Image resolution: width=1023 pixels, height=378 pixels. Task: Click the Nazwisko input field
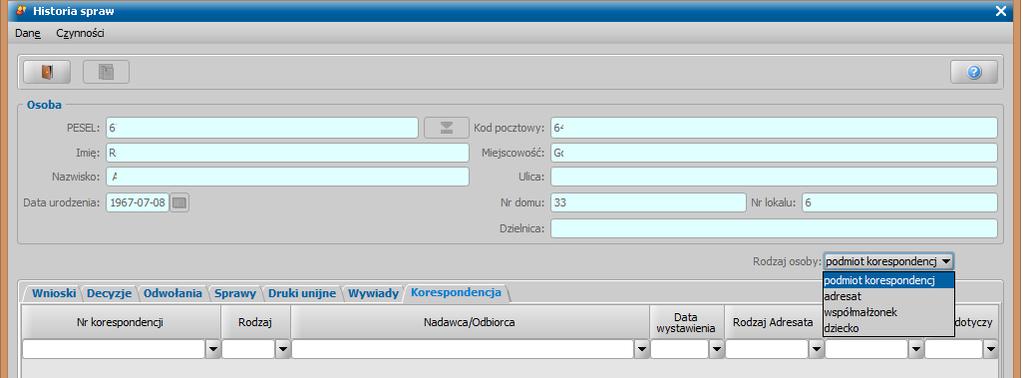[x=288, y=177]
